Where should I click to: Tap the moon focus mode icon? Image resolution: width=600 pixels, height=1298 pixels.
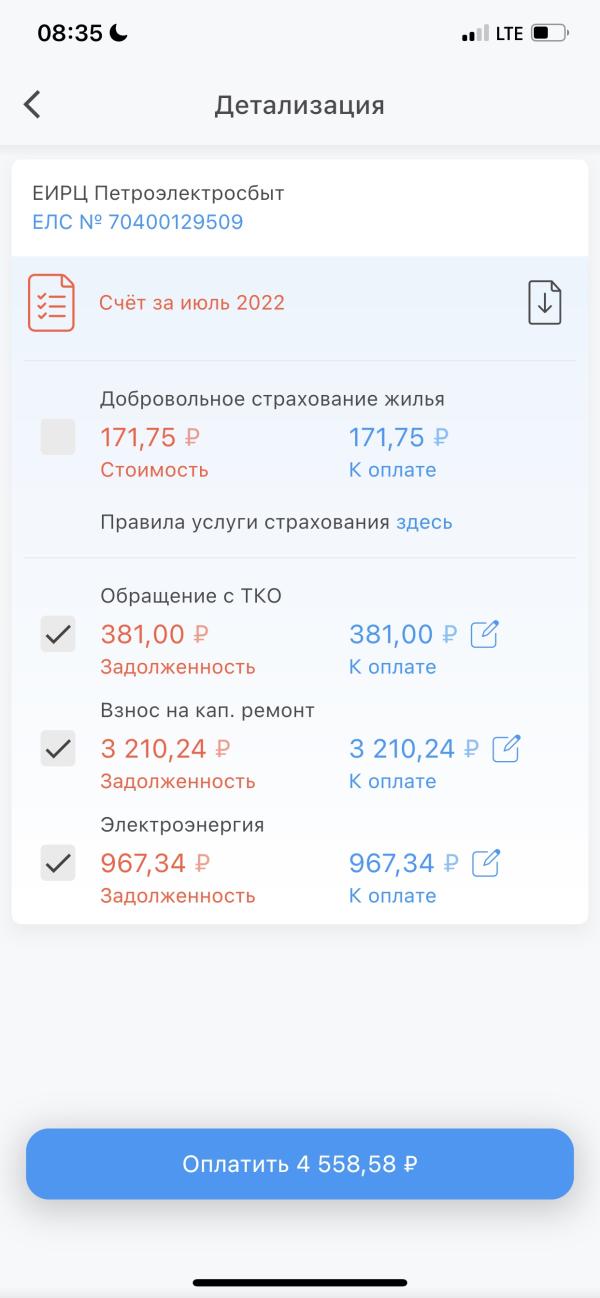pos(119,33)
